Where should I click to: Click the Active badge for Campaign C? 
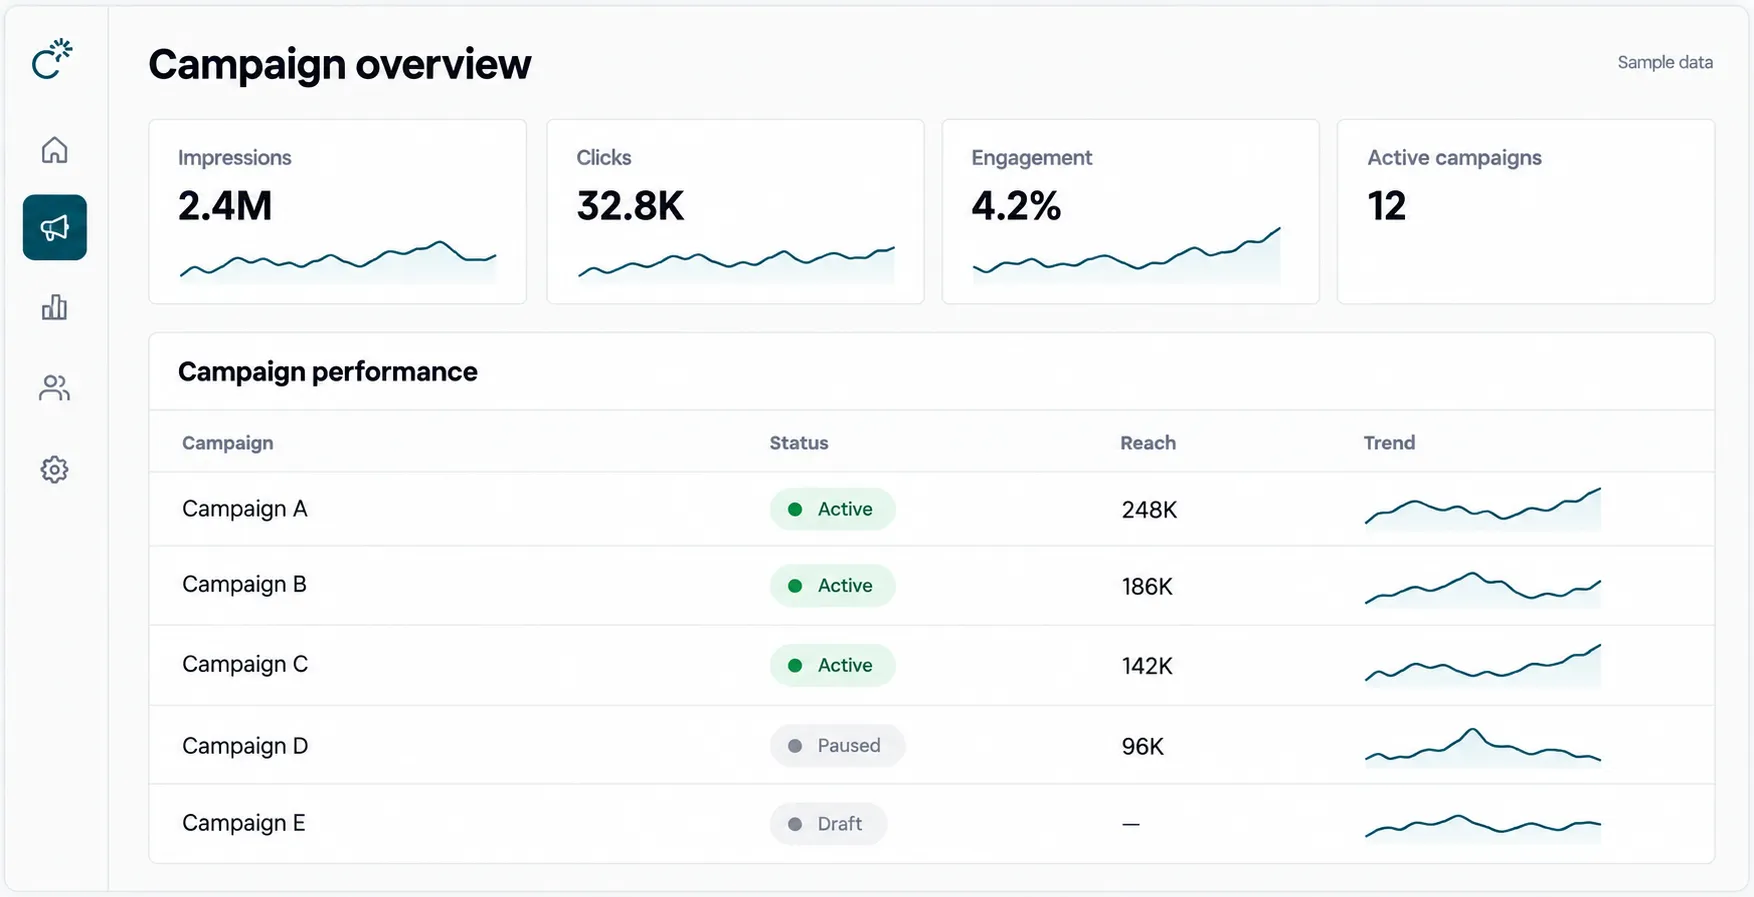(832, 665)
